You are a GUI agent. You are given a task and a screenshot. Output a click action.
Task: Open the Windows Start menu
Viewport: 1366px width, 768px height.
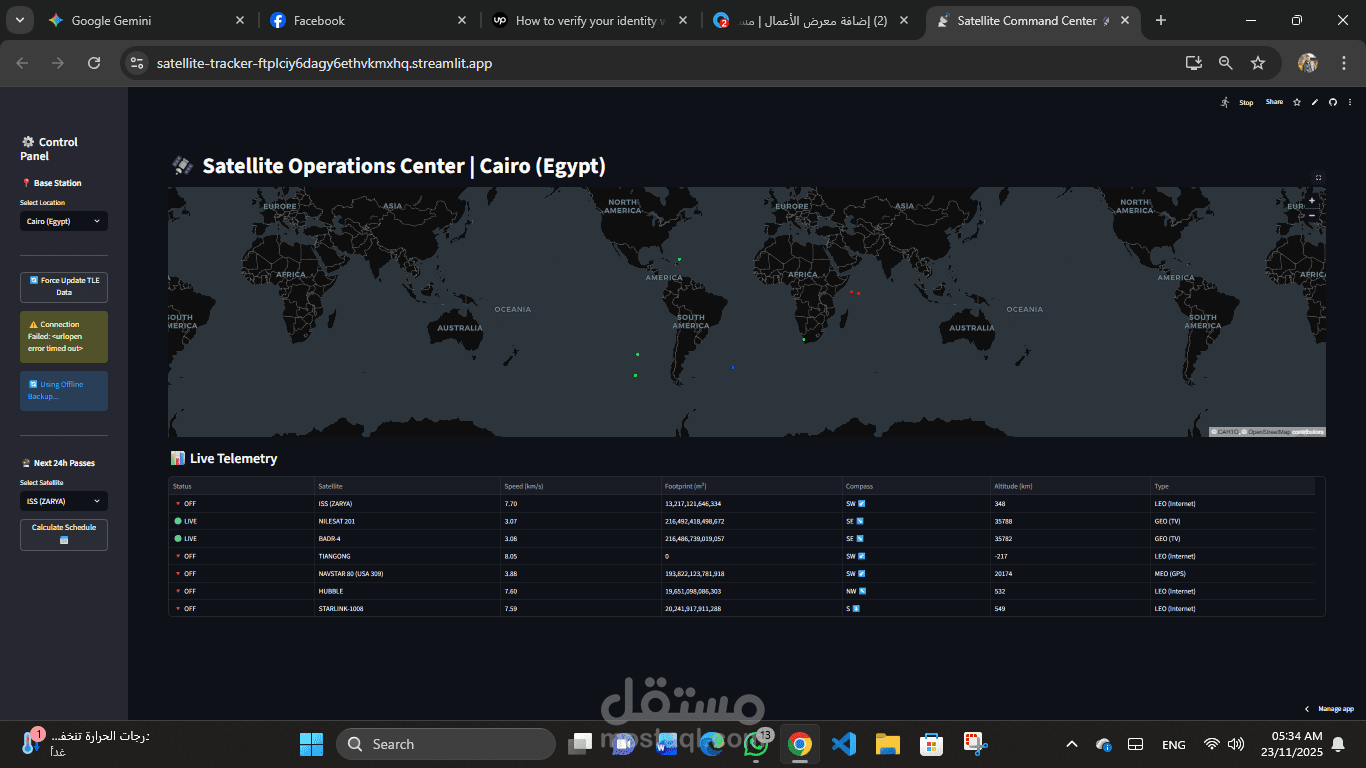click(311, 744)
